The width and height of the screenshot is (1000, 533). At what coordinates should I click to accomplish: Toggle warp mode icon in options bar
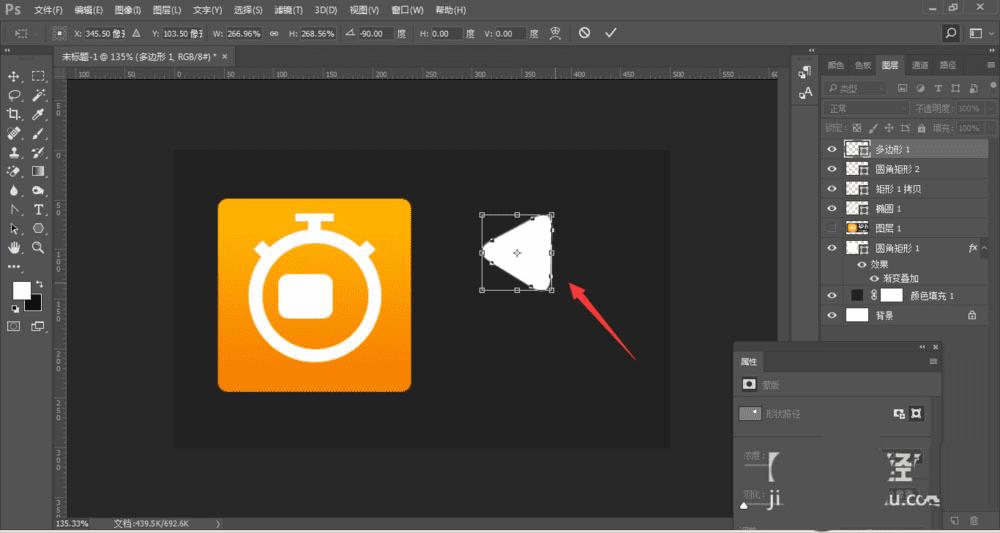[x=553, y=33]
